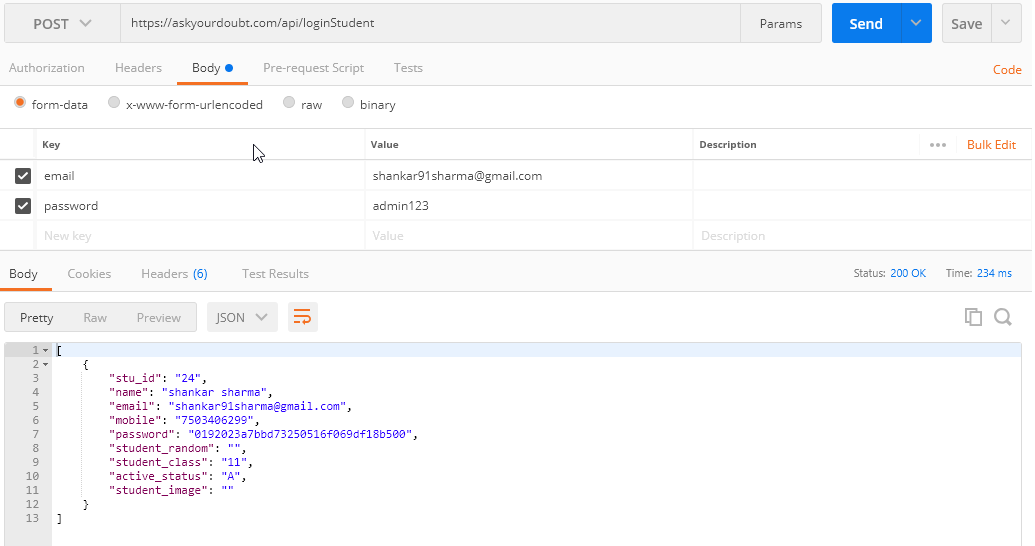Open the JSON format dropdown
Image resolution: width=1035 pixels, height=546 pixels.
pyautogui.click(x=242, y=317)
